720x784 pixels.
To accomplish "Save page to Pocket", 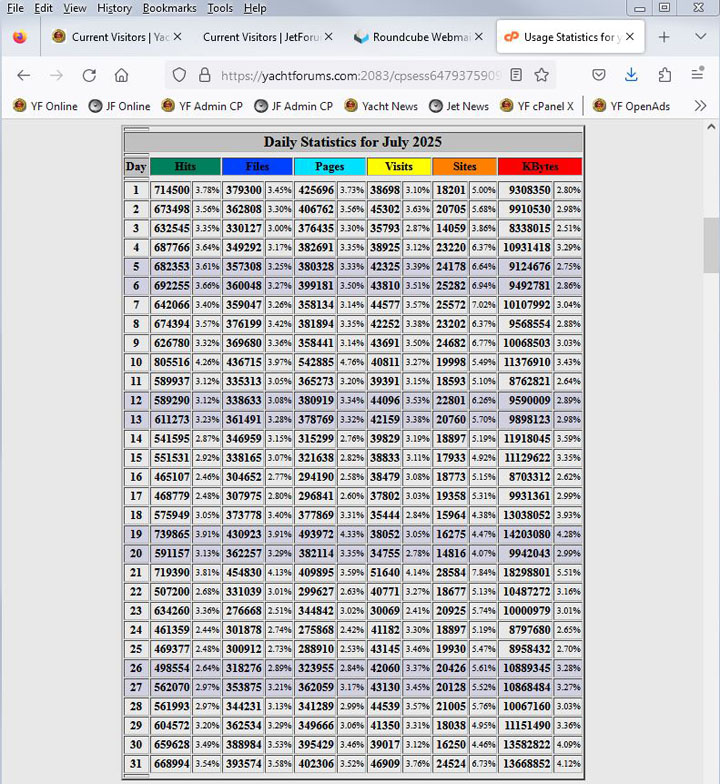I will pyautogui.click(x=598, y=75).
